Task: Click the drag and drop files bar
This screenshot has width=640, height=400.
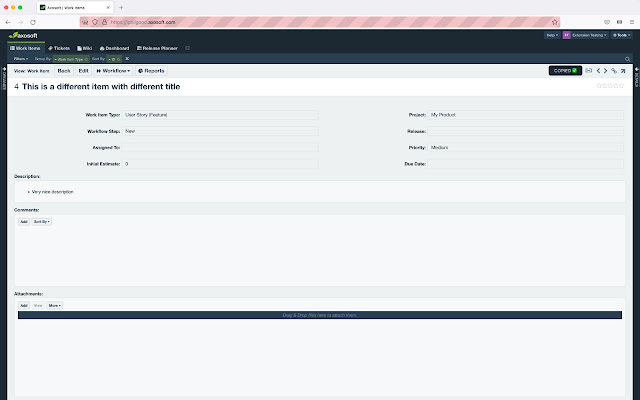Action: pos(320,315)
